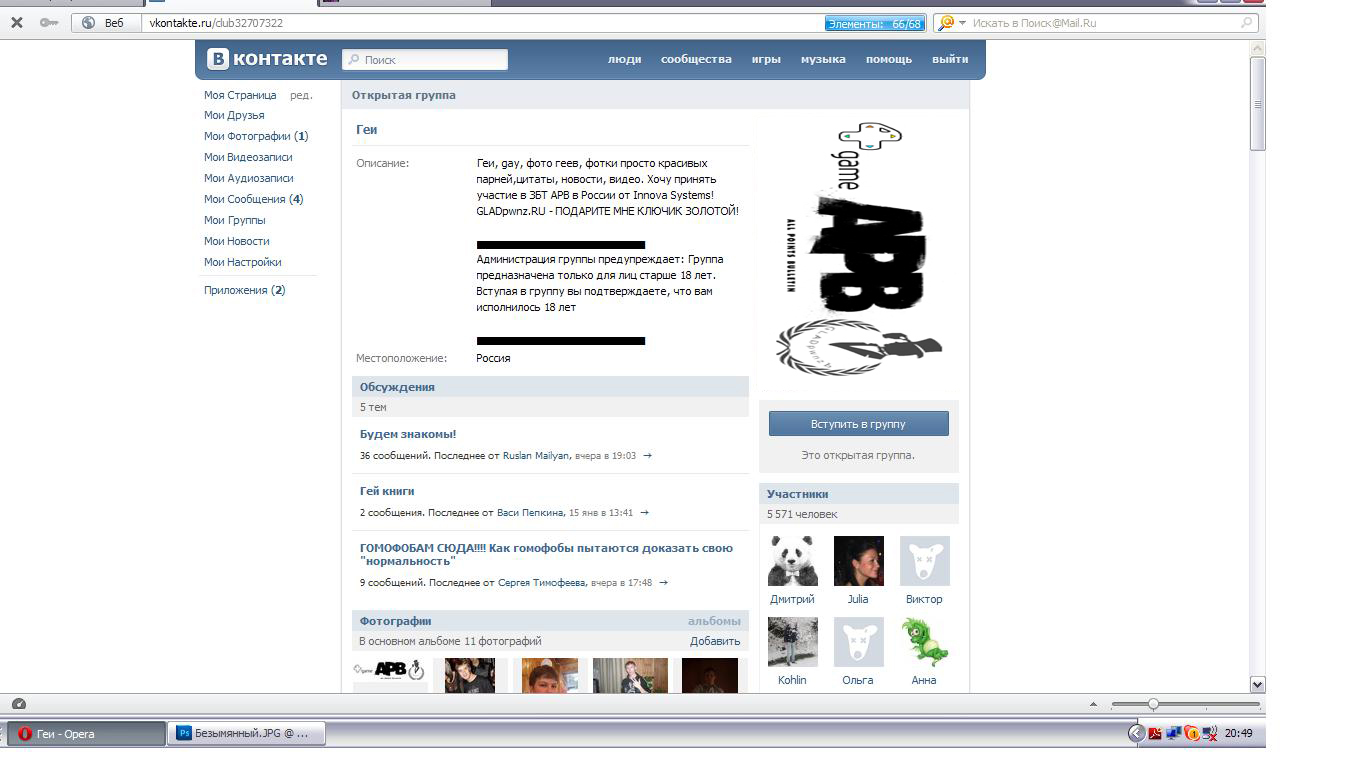Image resolution: width=1366 pixels, height=768 pixels.
Task: Open the search engine dropdown arrow
Action: (962, 22)
